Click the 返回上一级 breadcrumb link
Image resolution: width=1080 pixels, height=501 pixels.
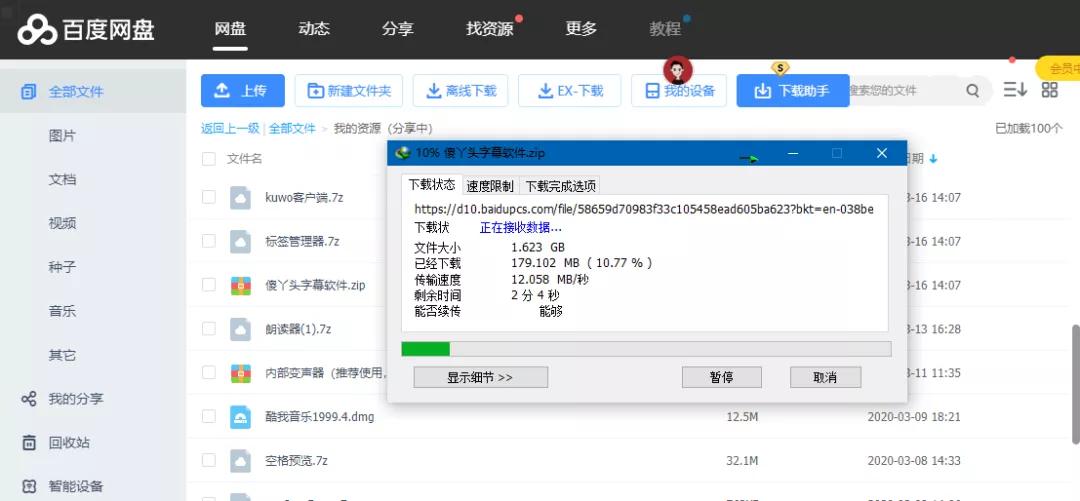(x=230, y=128)
